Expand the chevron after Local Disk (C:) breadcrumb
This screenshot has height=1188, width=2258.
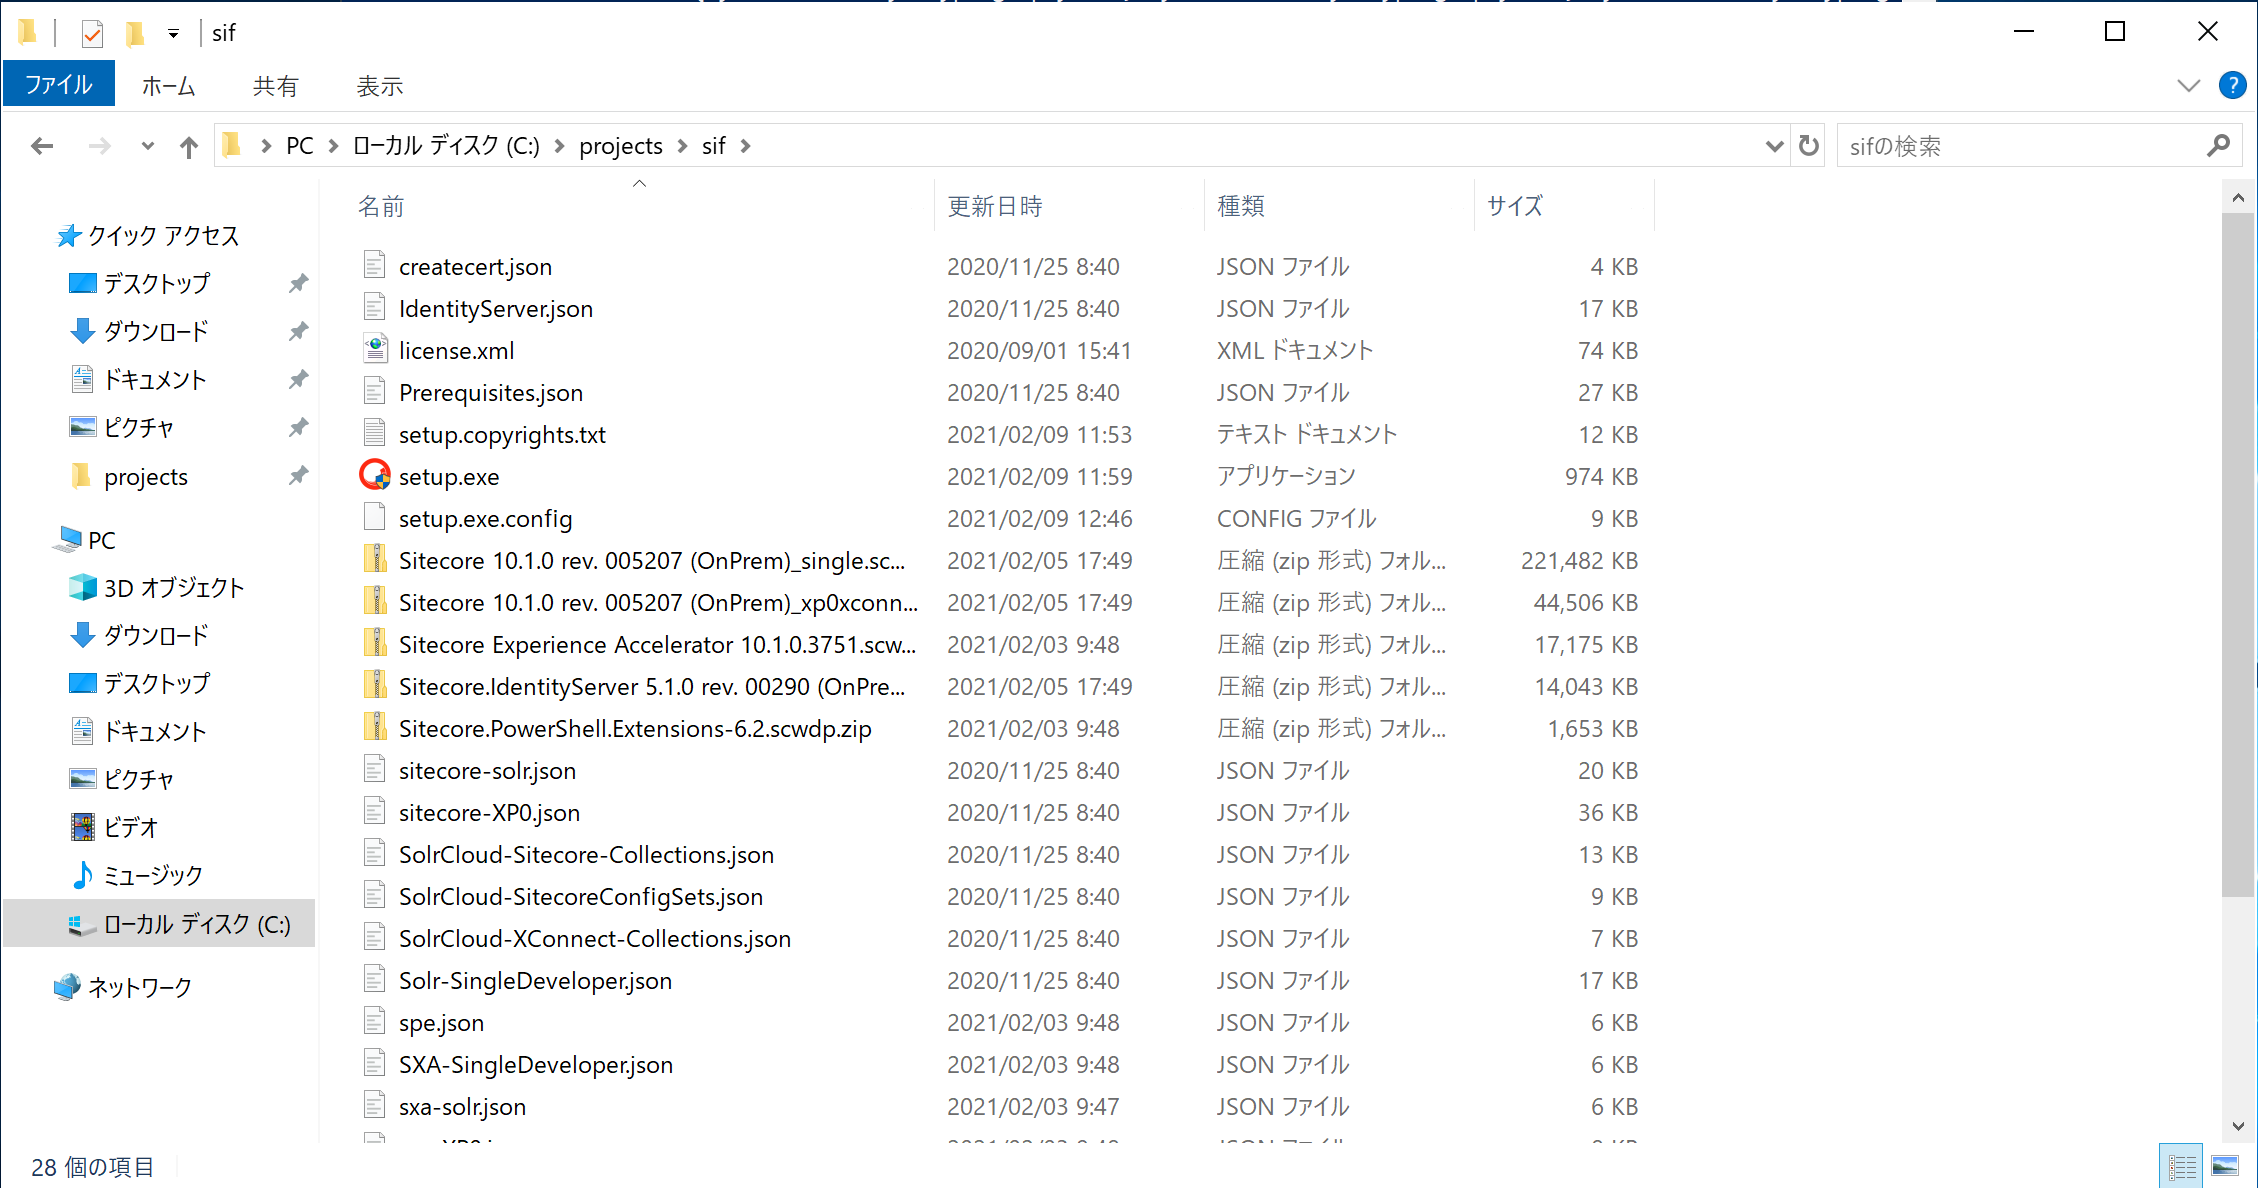point(559,146)
